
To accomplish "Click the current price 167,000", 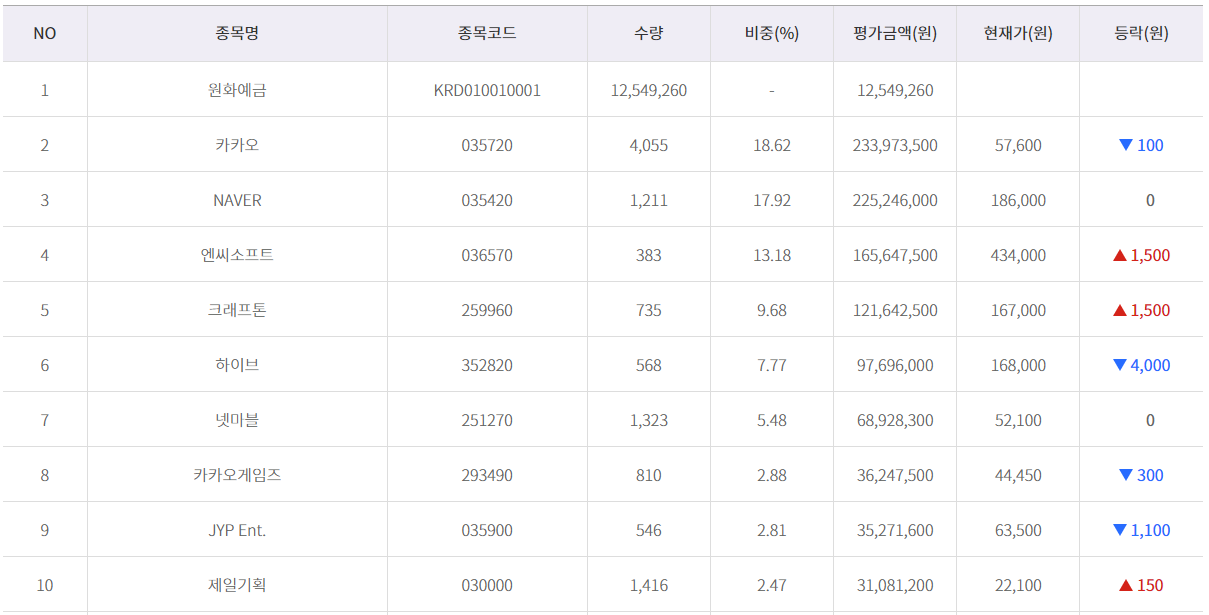I will (1018, 310).
